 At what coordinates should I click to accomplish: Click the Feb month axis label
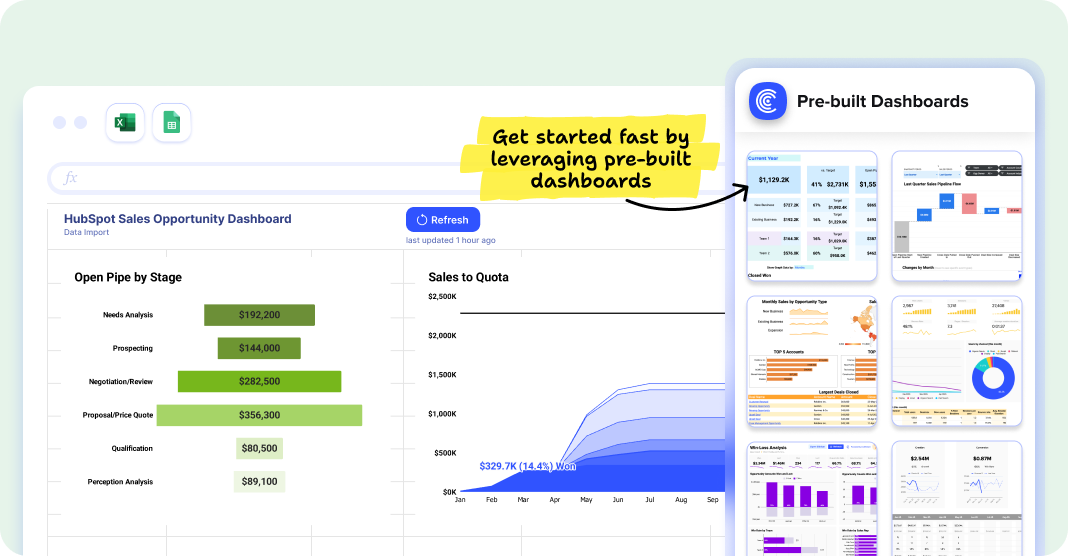[492, 499]
